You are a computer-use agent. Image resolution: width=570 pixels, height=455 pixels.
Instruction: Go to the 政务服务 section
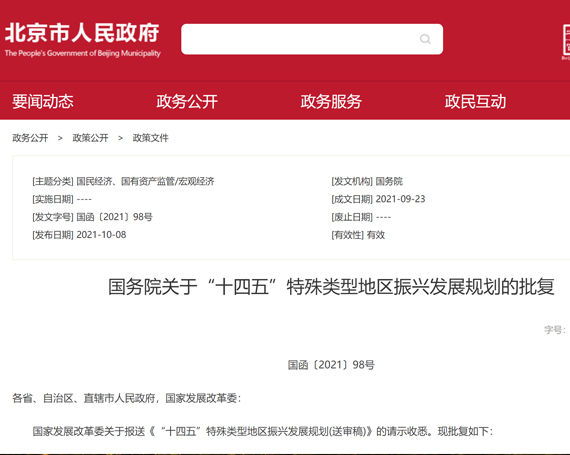click(x=331, y=101)
